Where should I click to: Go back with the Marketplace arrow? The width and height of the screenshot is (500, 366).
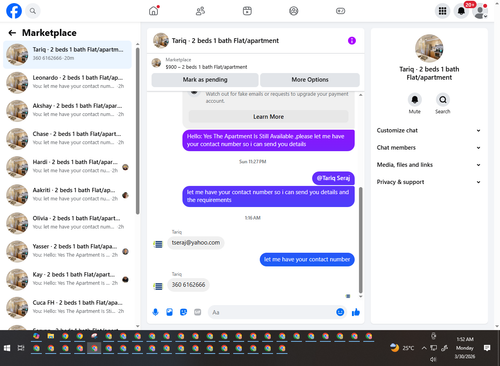pos(12,33)
